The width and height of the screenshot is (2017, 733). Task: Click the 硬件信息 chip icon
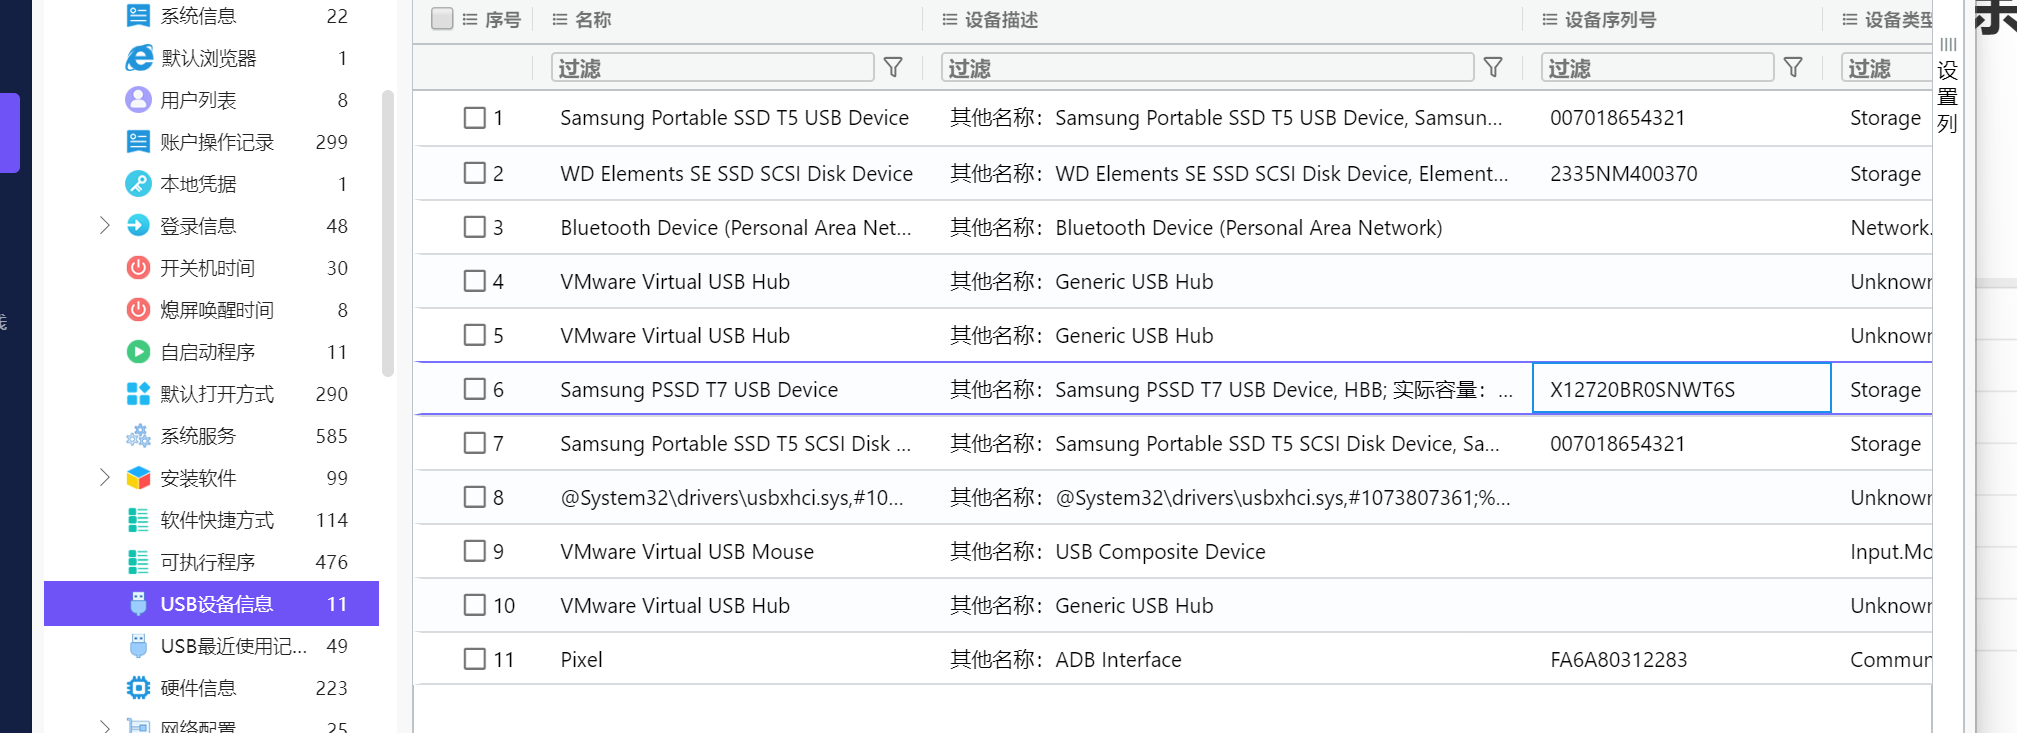pyautogui.click(x=138, y=688)
